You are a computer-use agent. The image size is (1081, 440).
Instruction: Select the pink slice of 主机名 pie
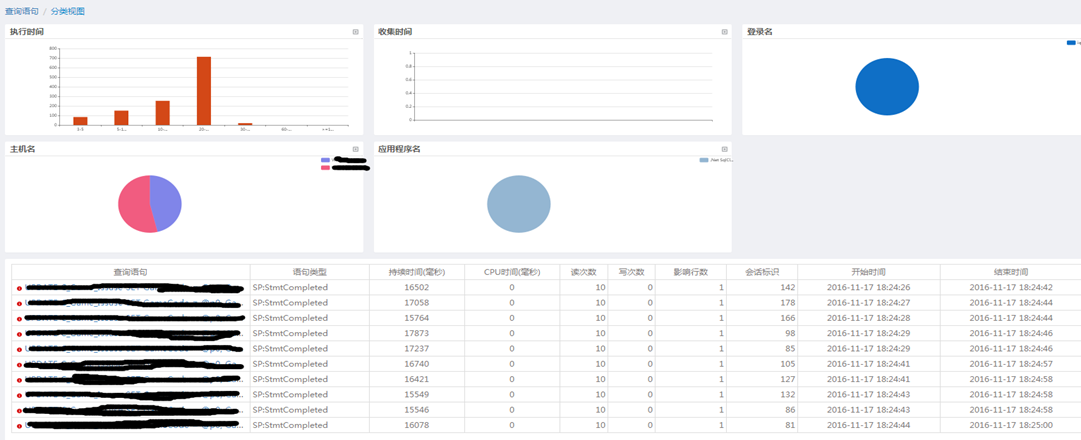(x=134, y=205)
